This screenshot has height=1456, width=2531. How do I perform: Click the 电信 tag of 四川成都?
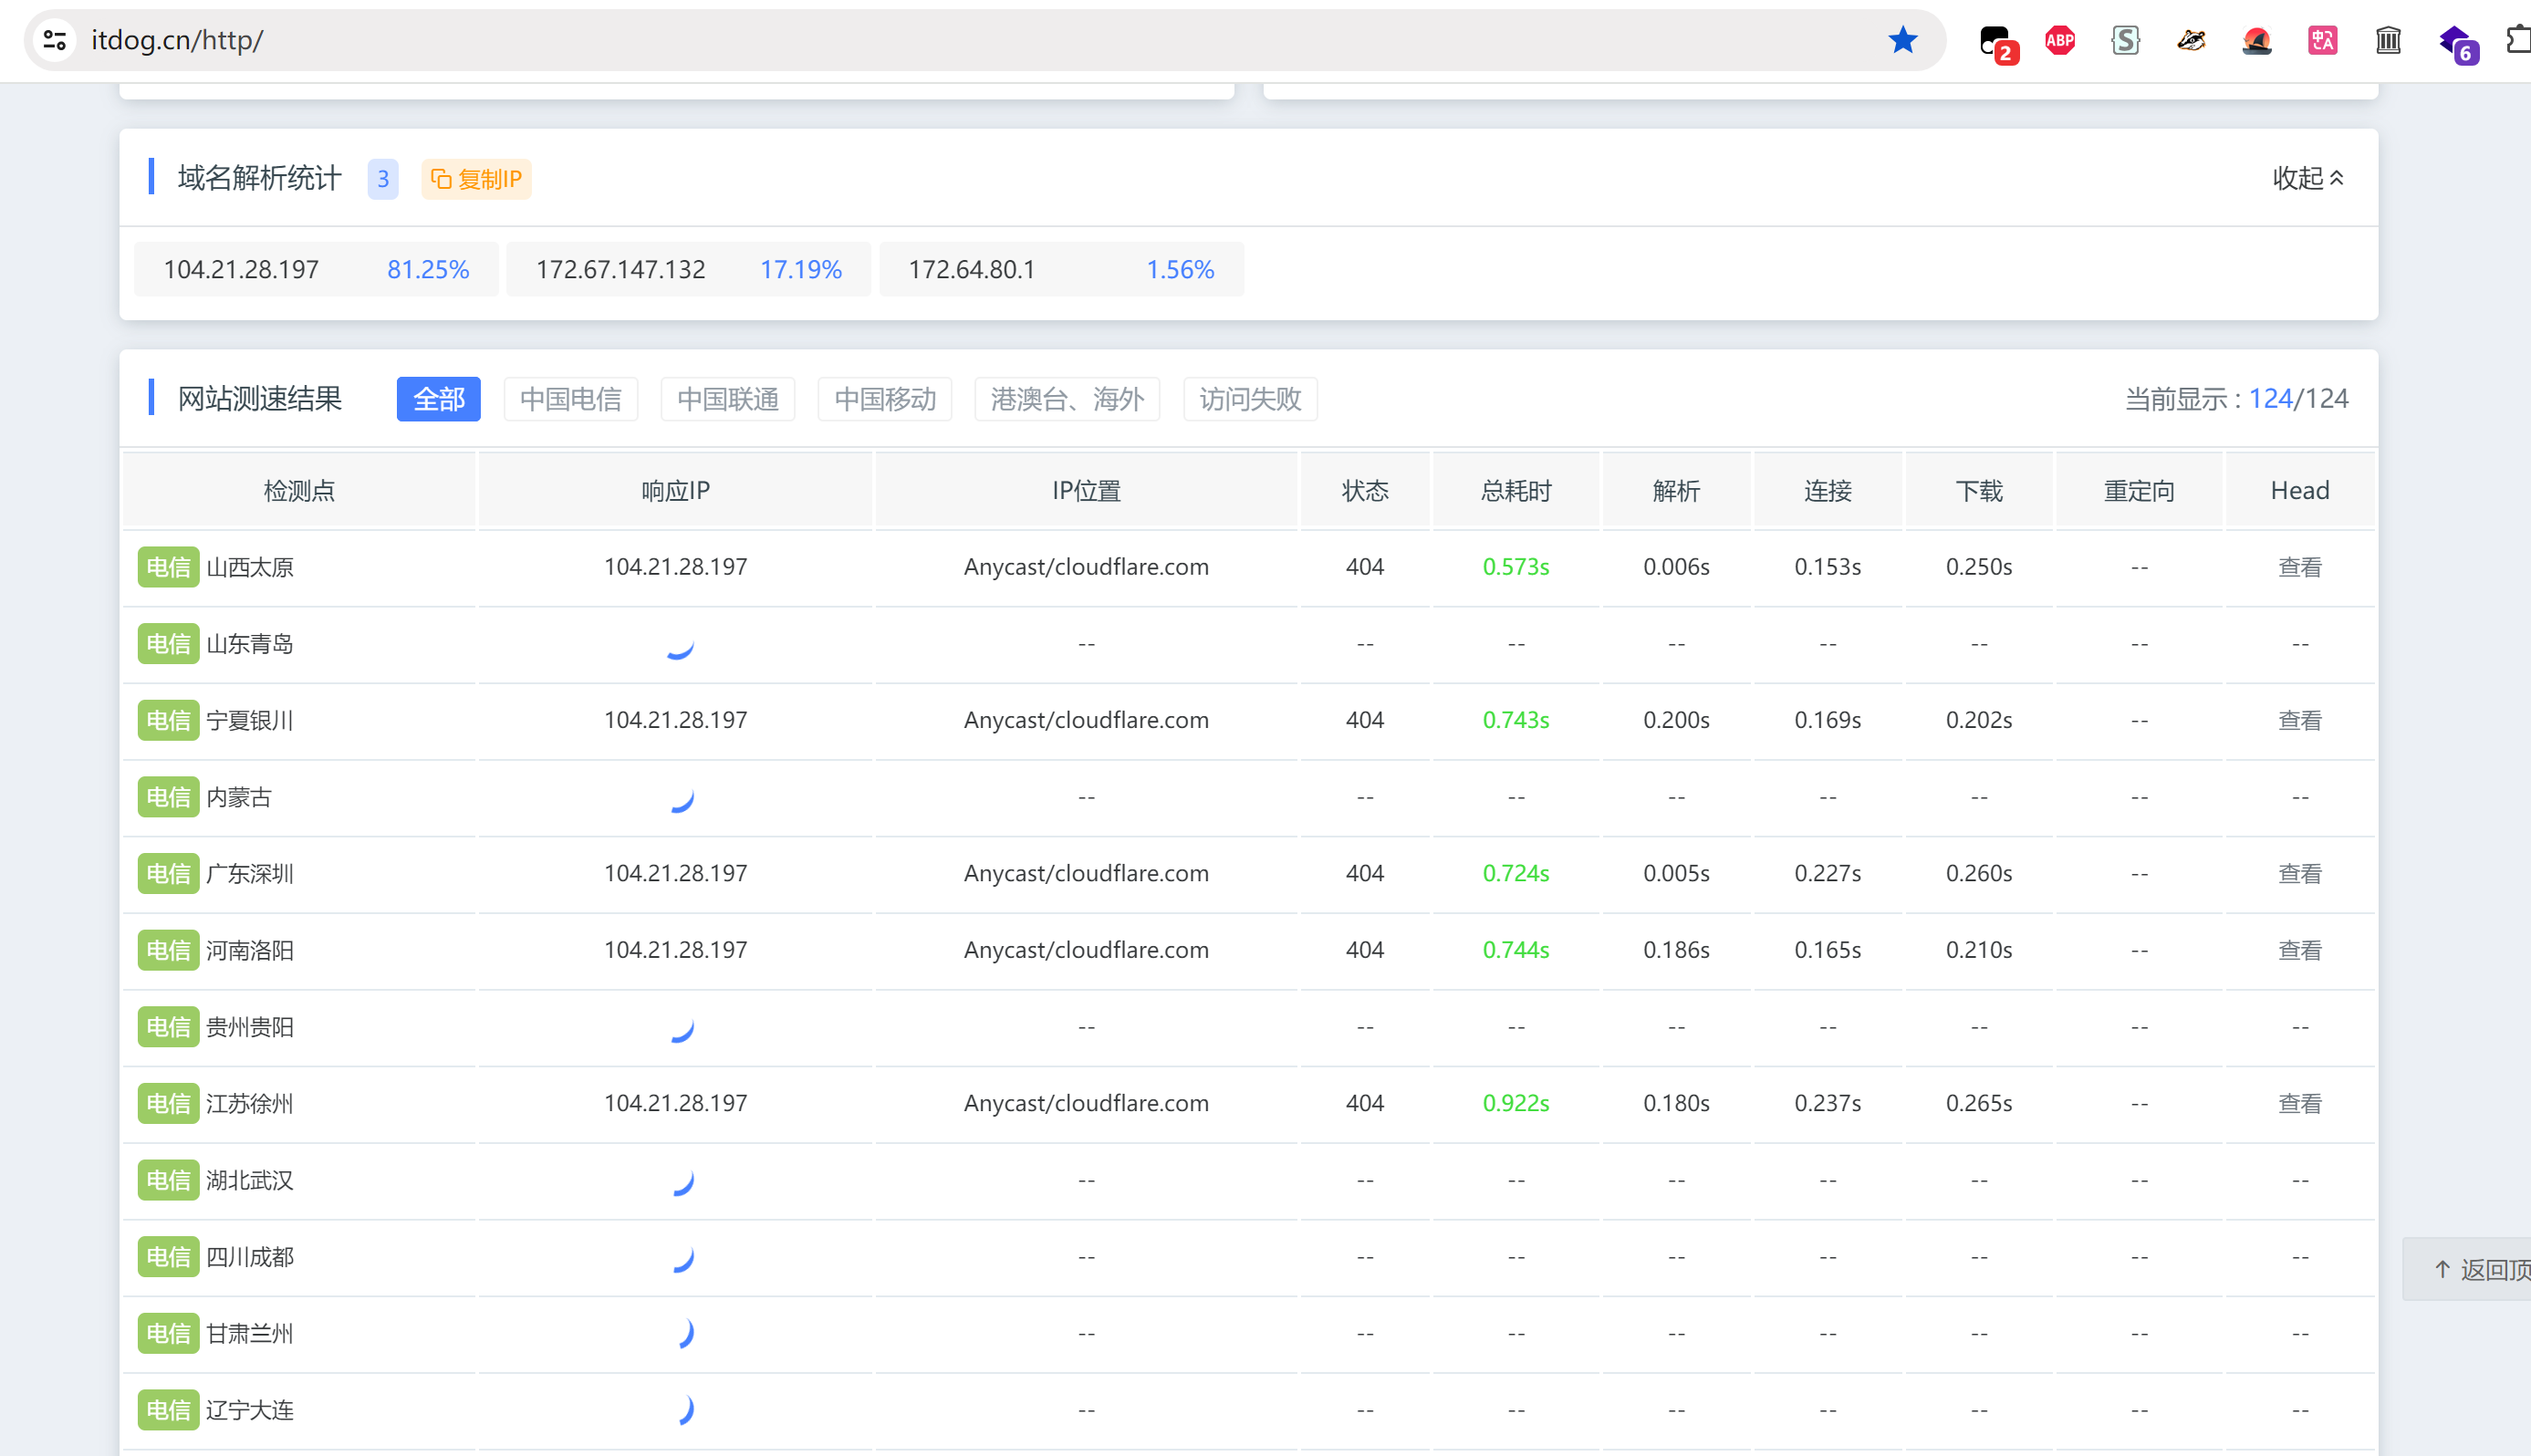tap(168, 1257)
